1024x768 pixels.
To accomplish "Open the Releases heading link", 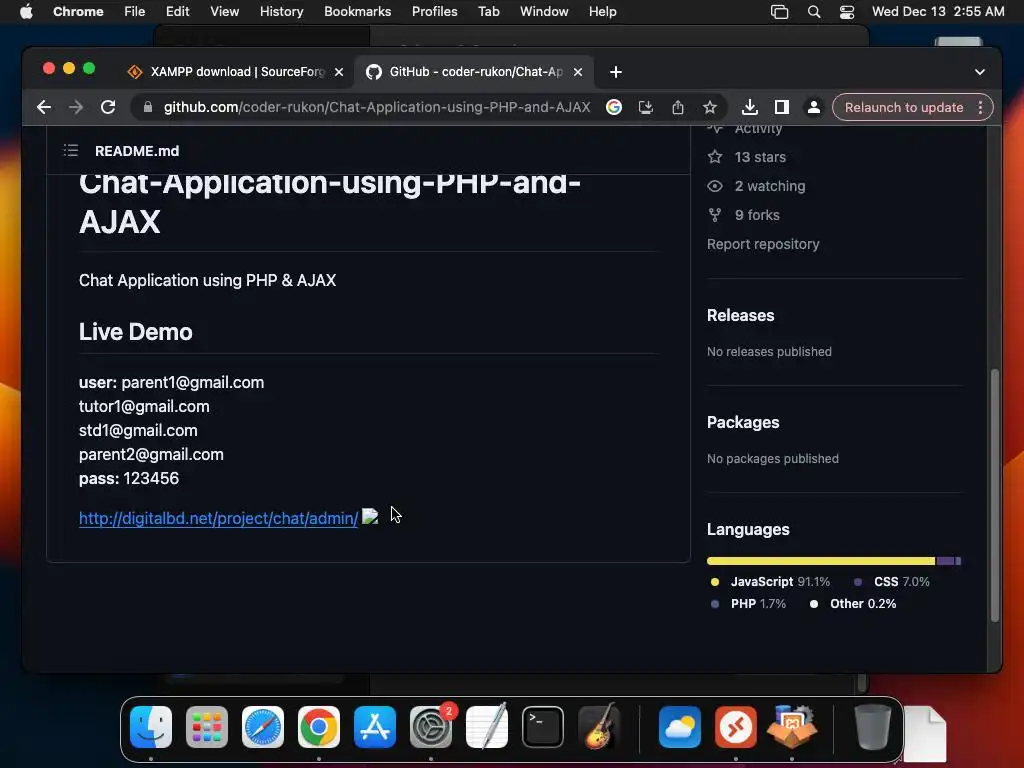I will click(741, 315).
